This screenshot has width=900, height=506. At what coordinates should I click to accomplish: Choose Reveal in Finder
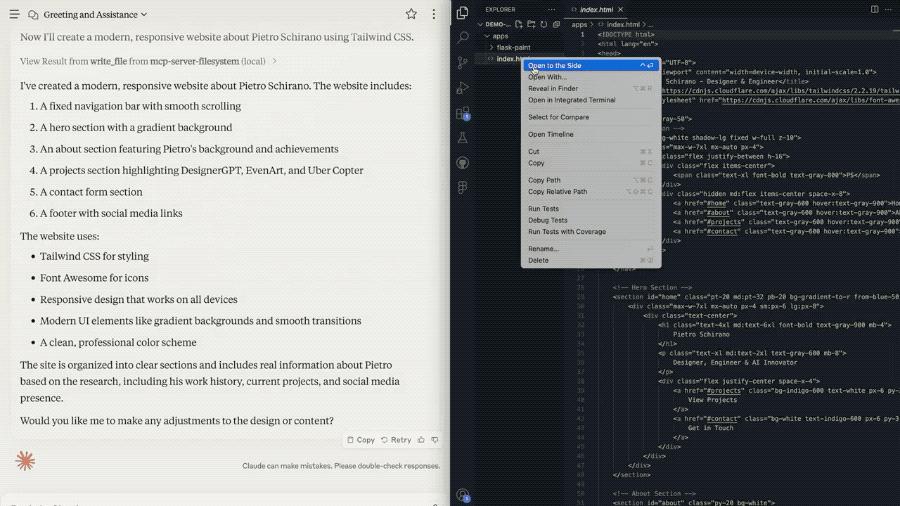click(x=591, y=88)
